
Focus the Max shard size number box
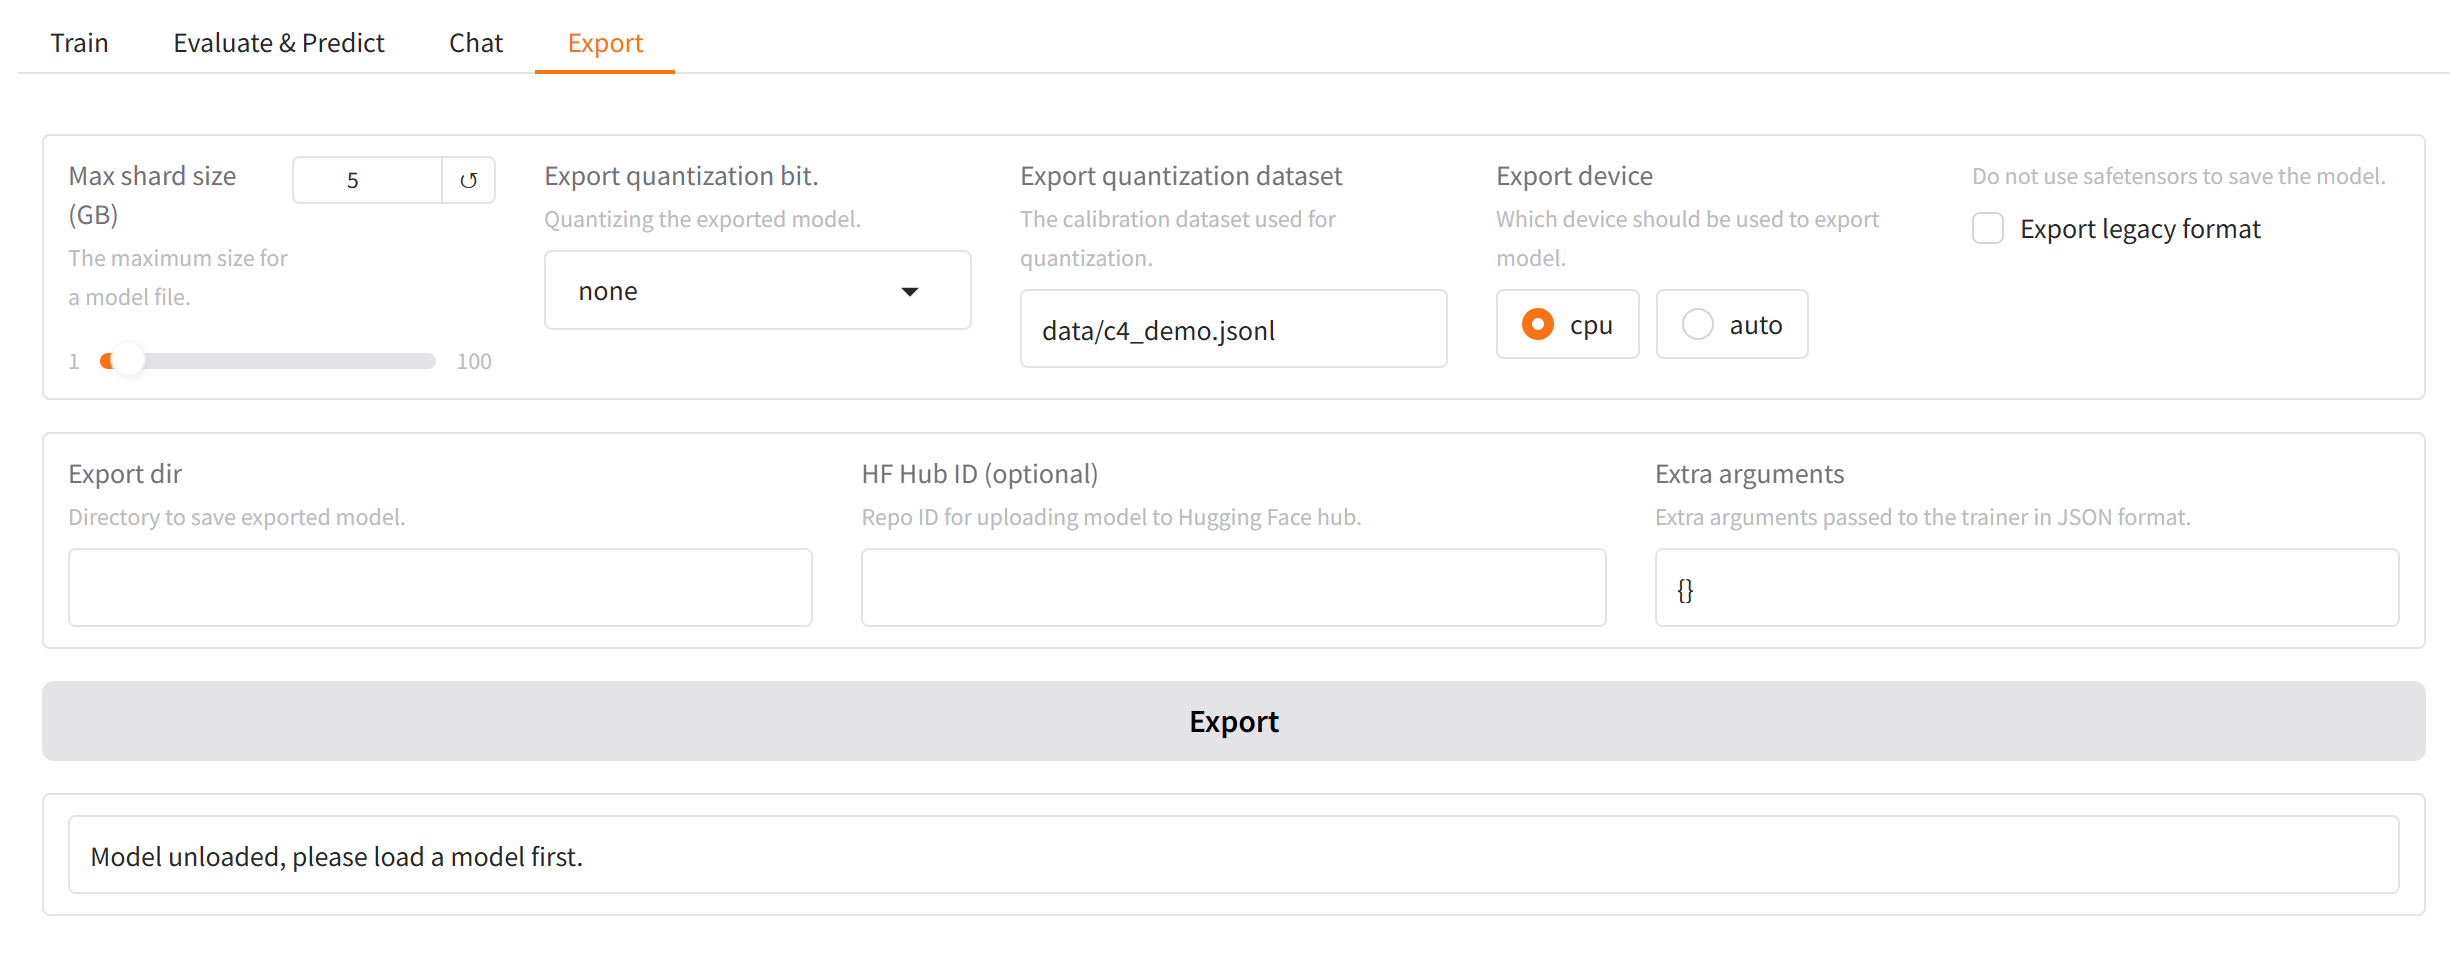[x=367, y=181]
